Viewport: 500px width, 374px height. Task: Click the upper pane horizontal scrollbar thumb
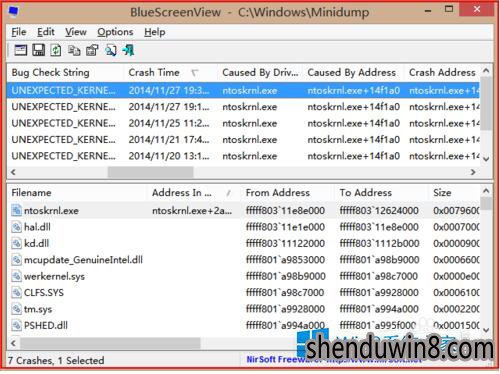coord(151,172)
